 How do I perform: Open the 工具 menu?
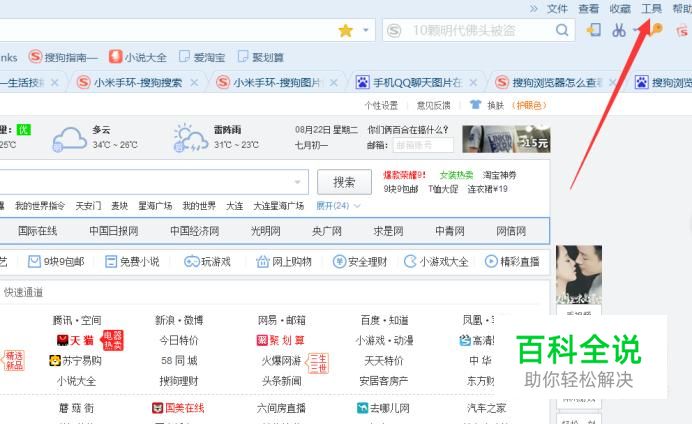651,9
